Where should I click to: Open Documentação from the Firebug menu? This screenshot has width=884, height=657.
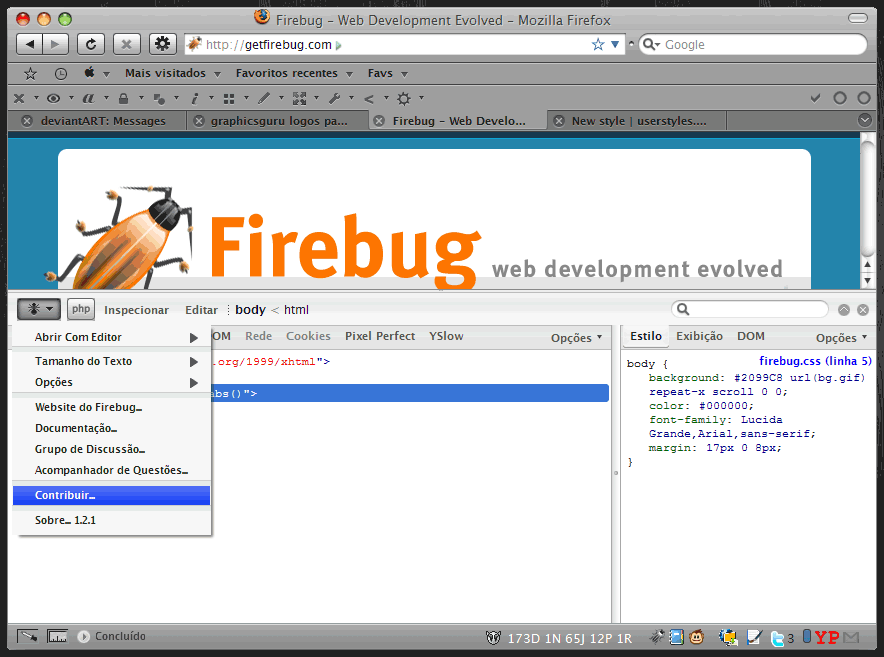[112, 428]
